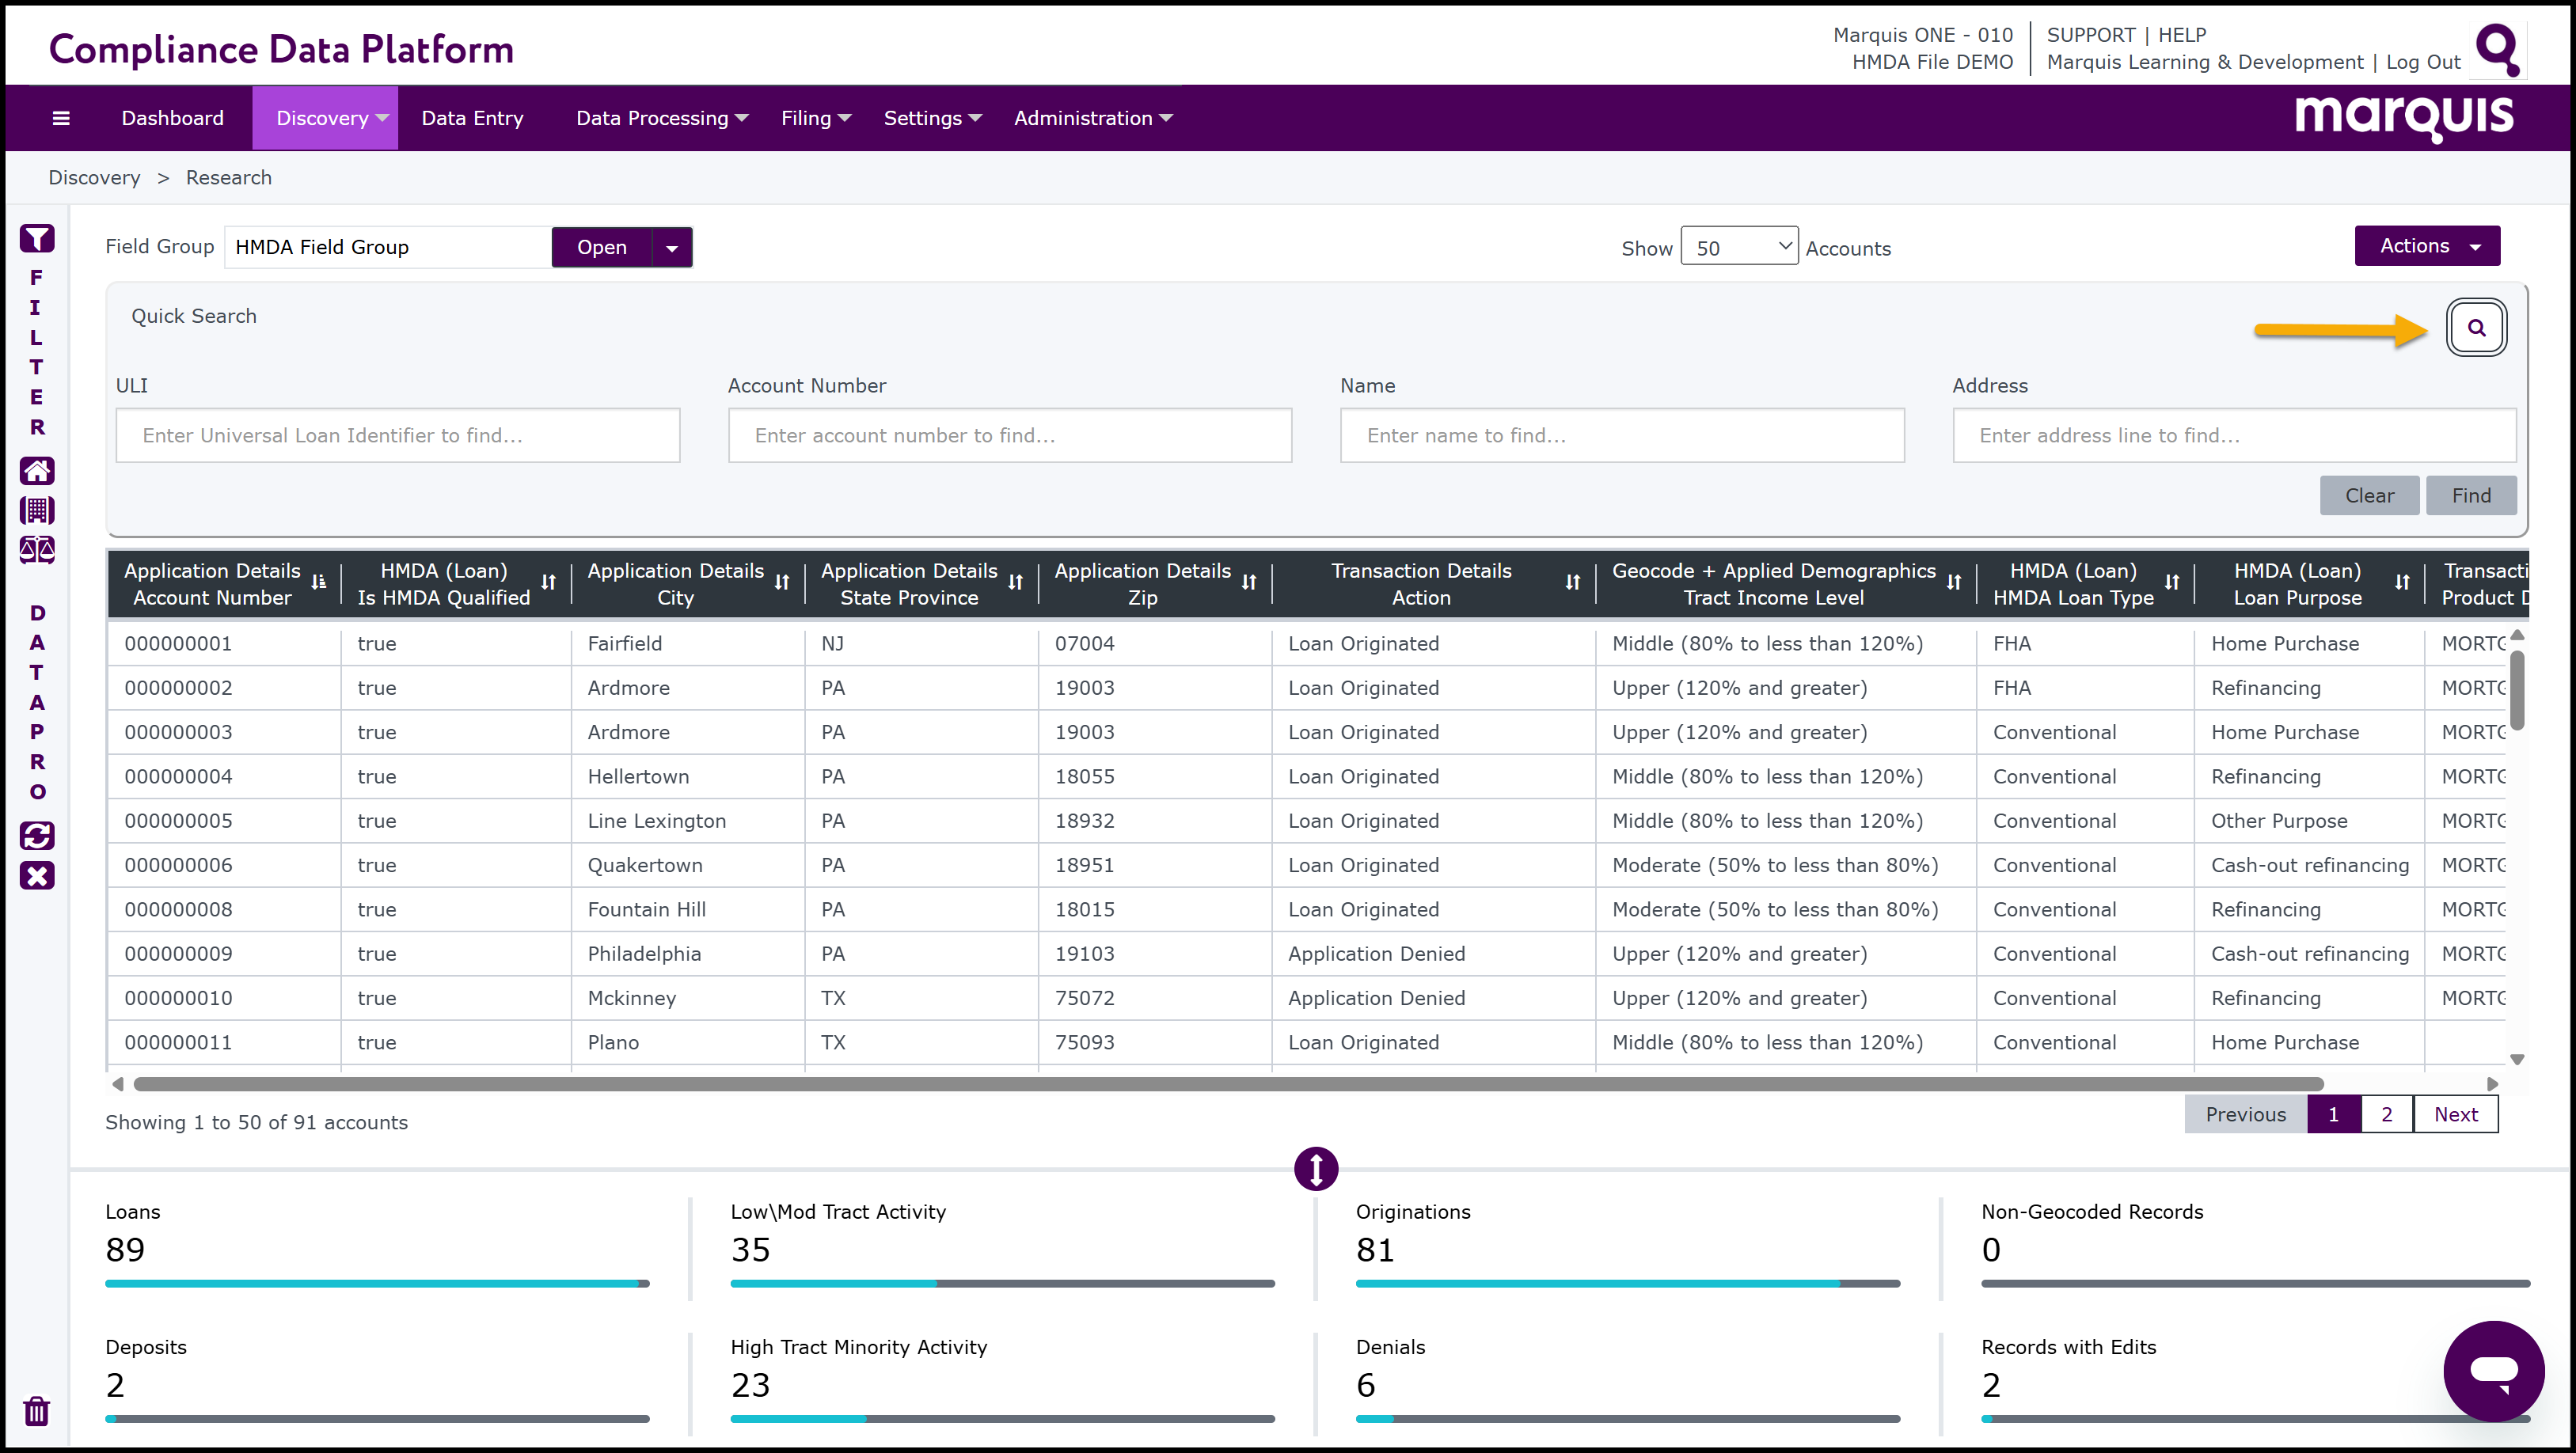Click the trash can icon at bottom left
This screenshot has height=1453, width=2576.
(36, 1411)
